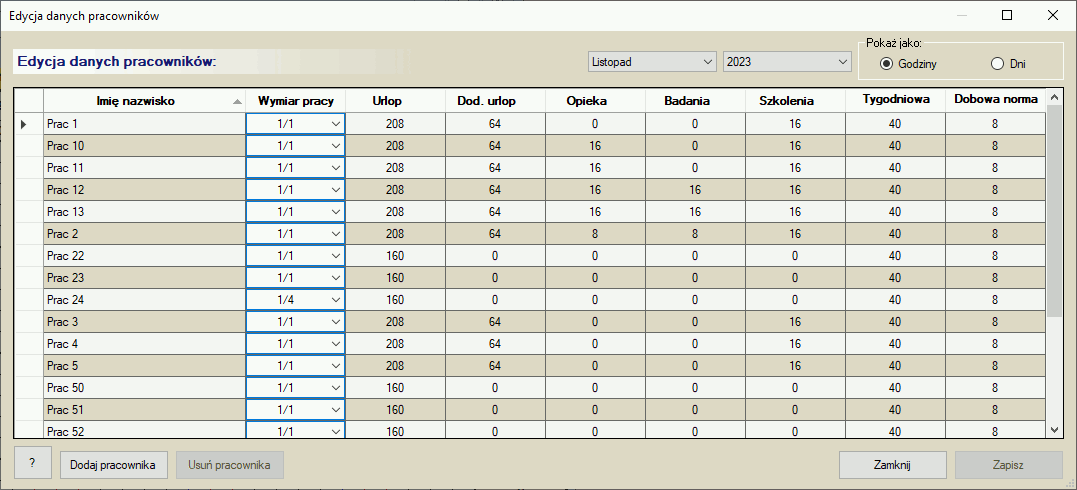Sort by the Urlop column header
Viewport: 1077px width, 490px height.
coord(395,101)
